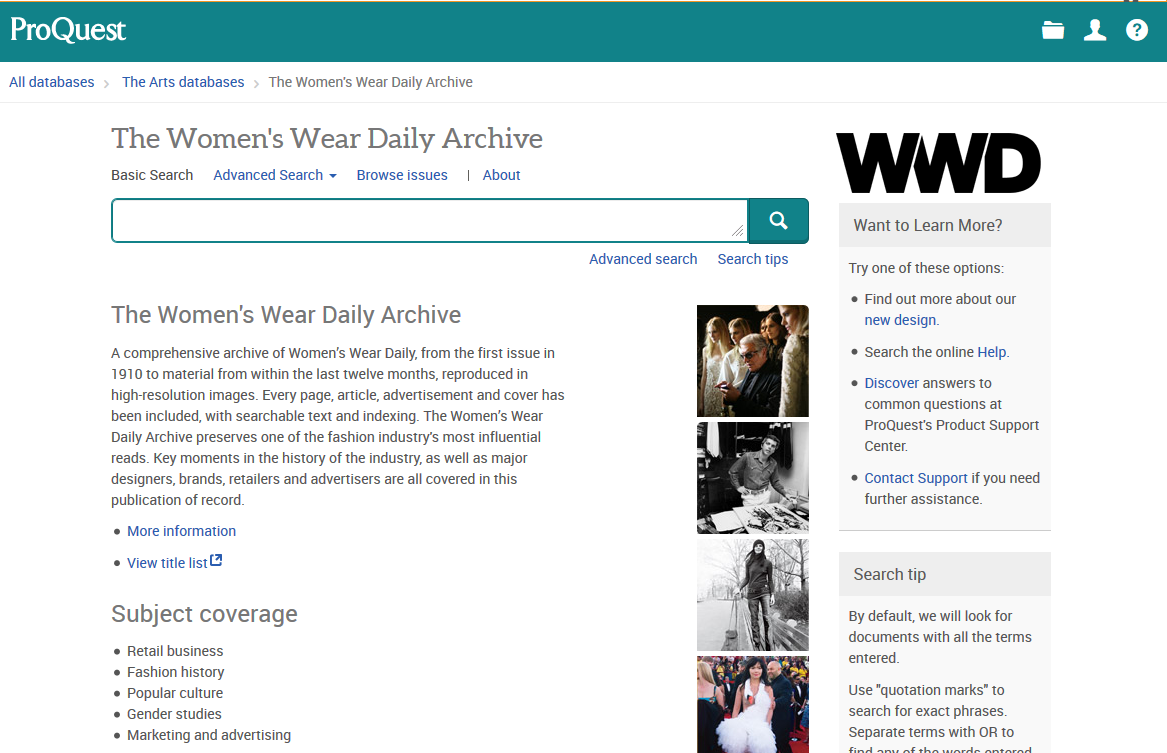Go to The Arts databases breadcrumb
This screenshot has width=1167, height=753.
183,82
